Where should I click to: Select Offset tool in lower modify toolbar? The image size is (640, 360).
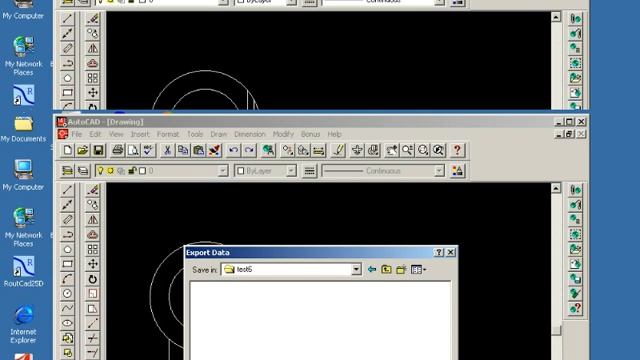pos(93,234)
